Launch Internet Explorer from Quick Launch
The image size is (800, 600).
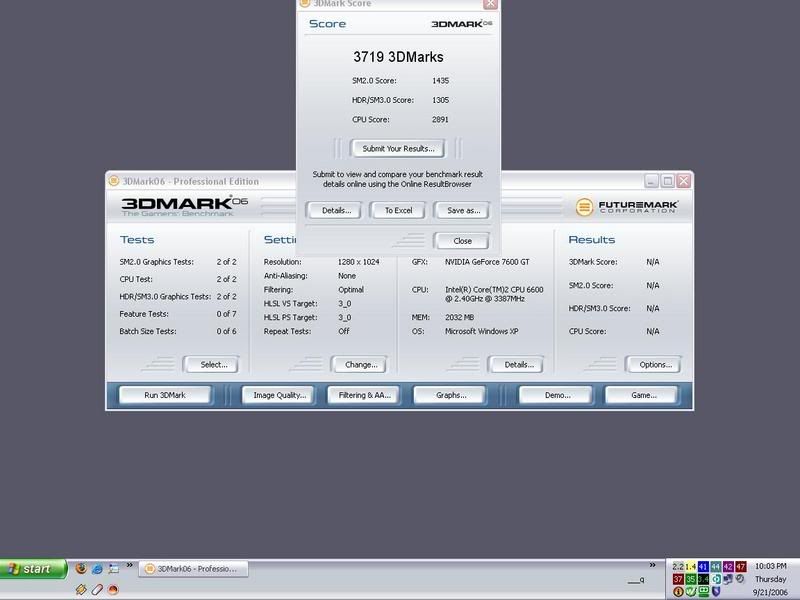click(x=97, y=568)
